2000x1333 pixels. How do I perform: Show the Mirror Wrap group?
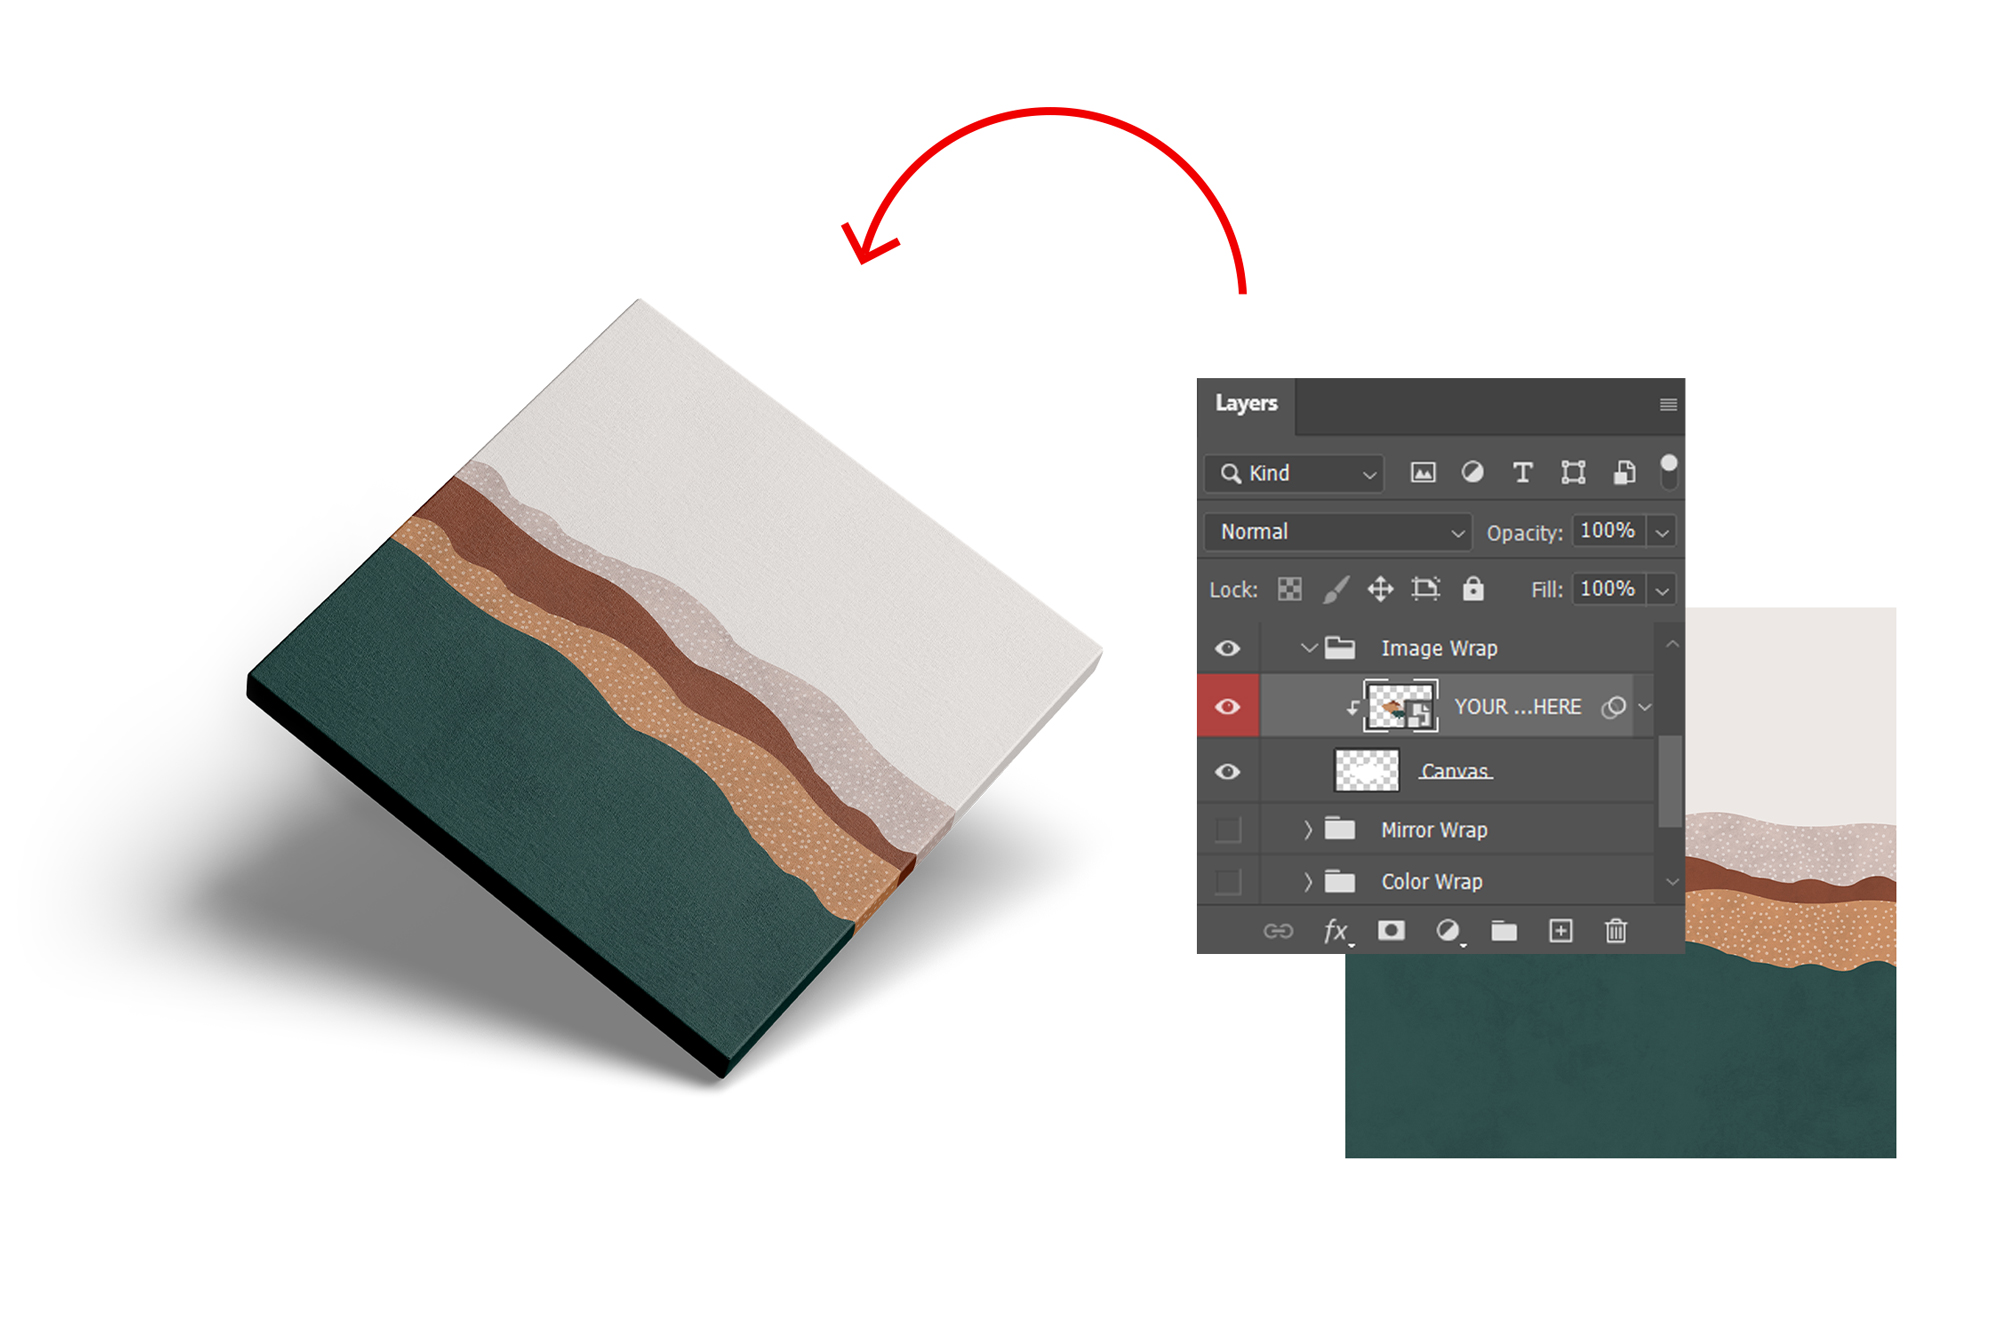(1228, 830)
